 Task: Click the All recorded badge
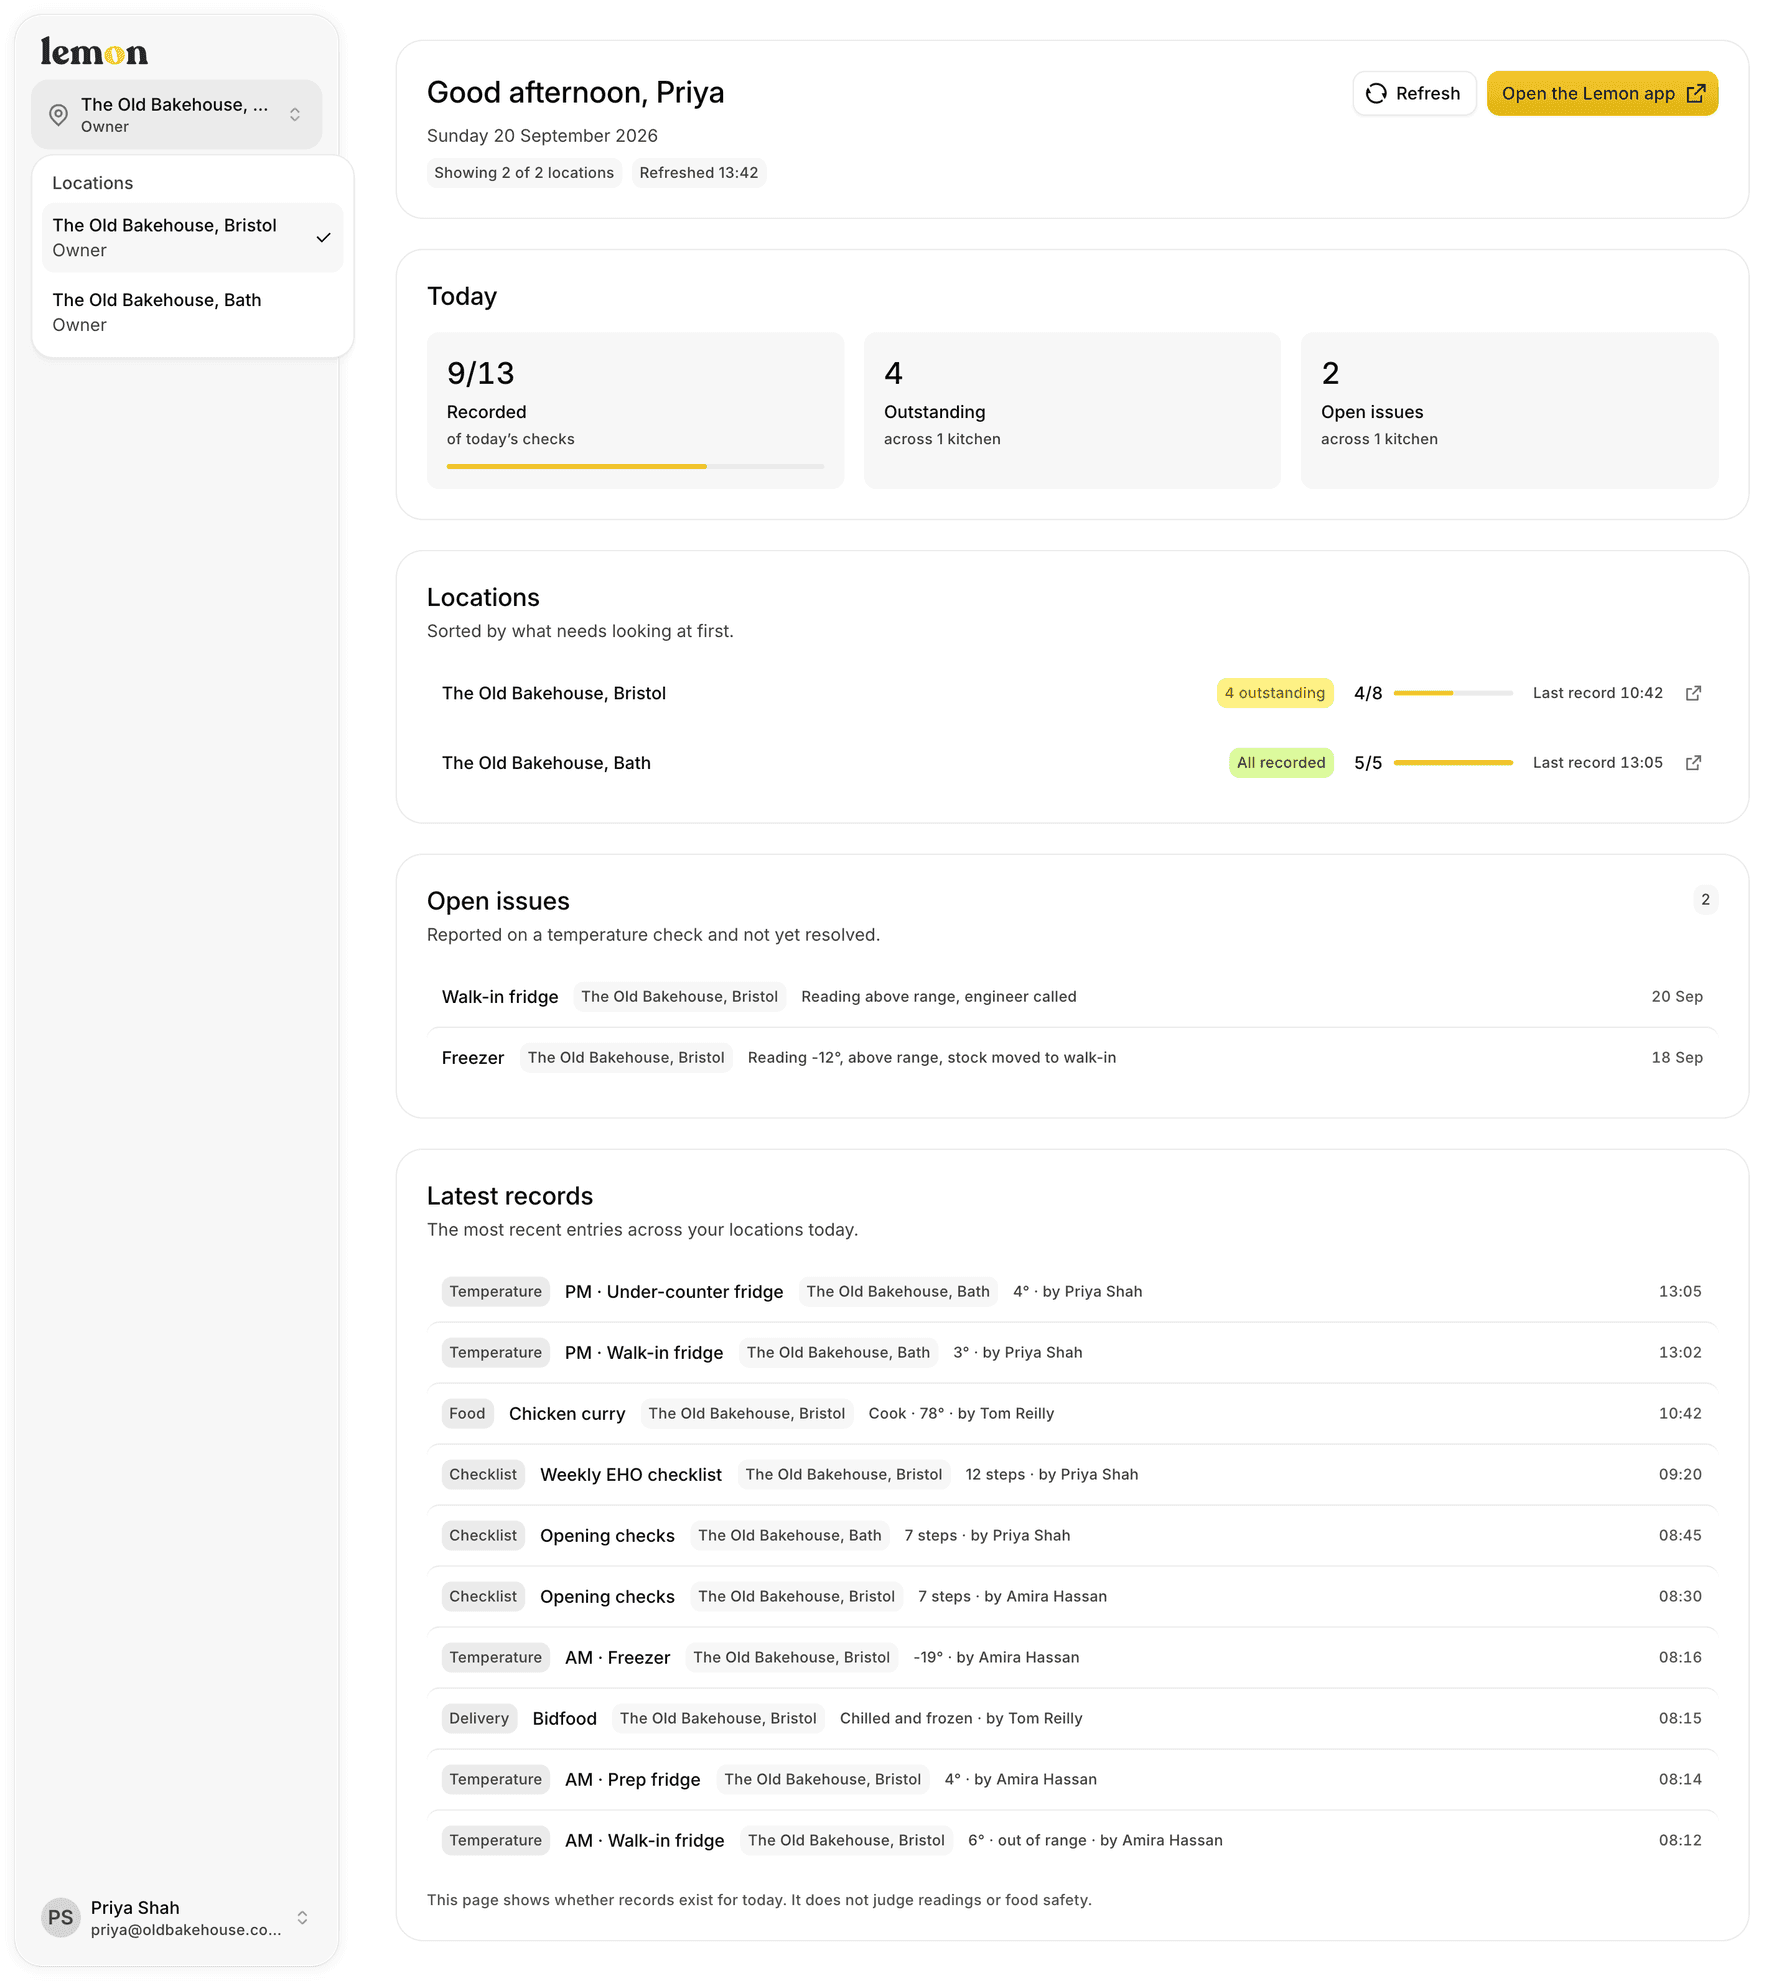click(1281, 763)
